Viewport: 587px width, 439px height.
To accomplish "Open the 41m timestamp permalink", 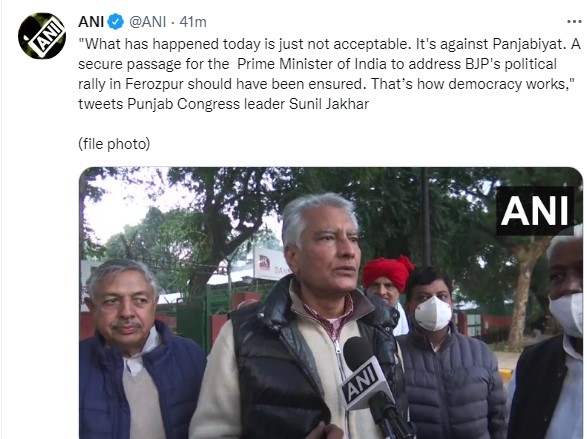I will point(193,22).
